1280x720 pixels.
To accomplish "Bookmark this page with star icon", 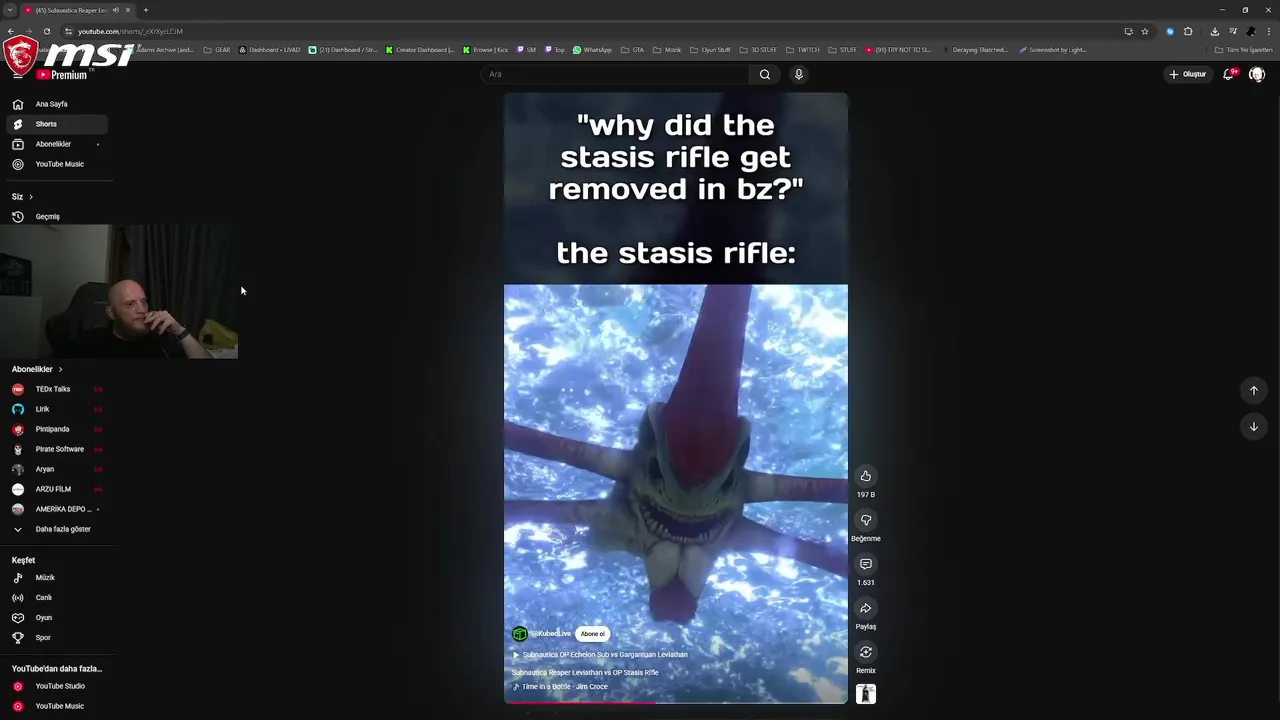I will tap(1145, 31).
